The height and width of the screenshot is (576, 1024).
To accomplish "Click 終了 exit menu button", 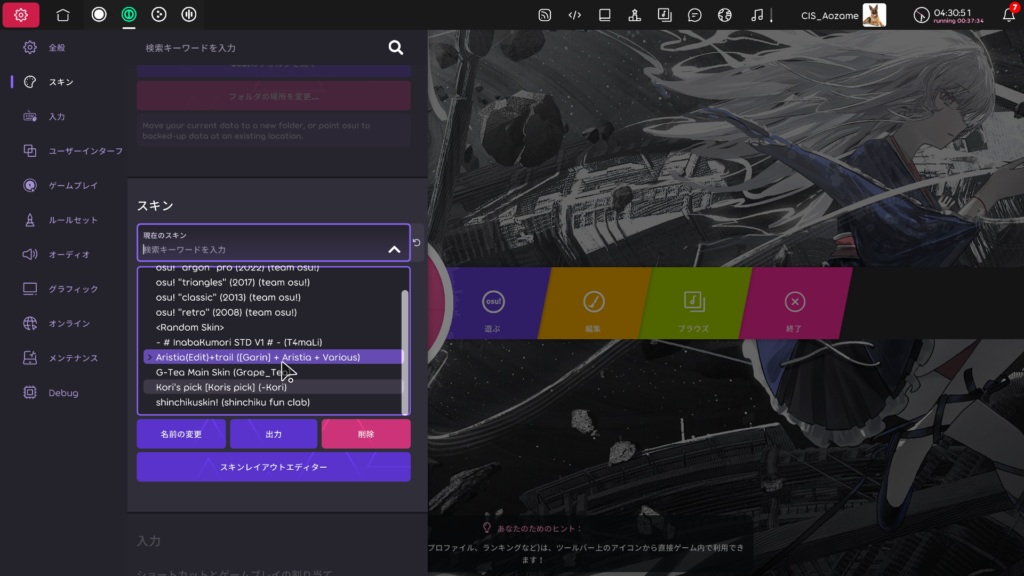I will click(795, 304).
